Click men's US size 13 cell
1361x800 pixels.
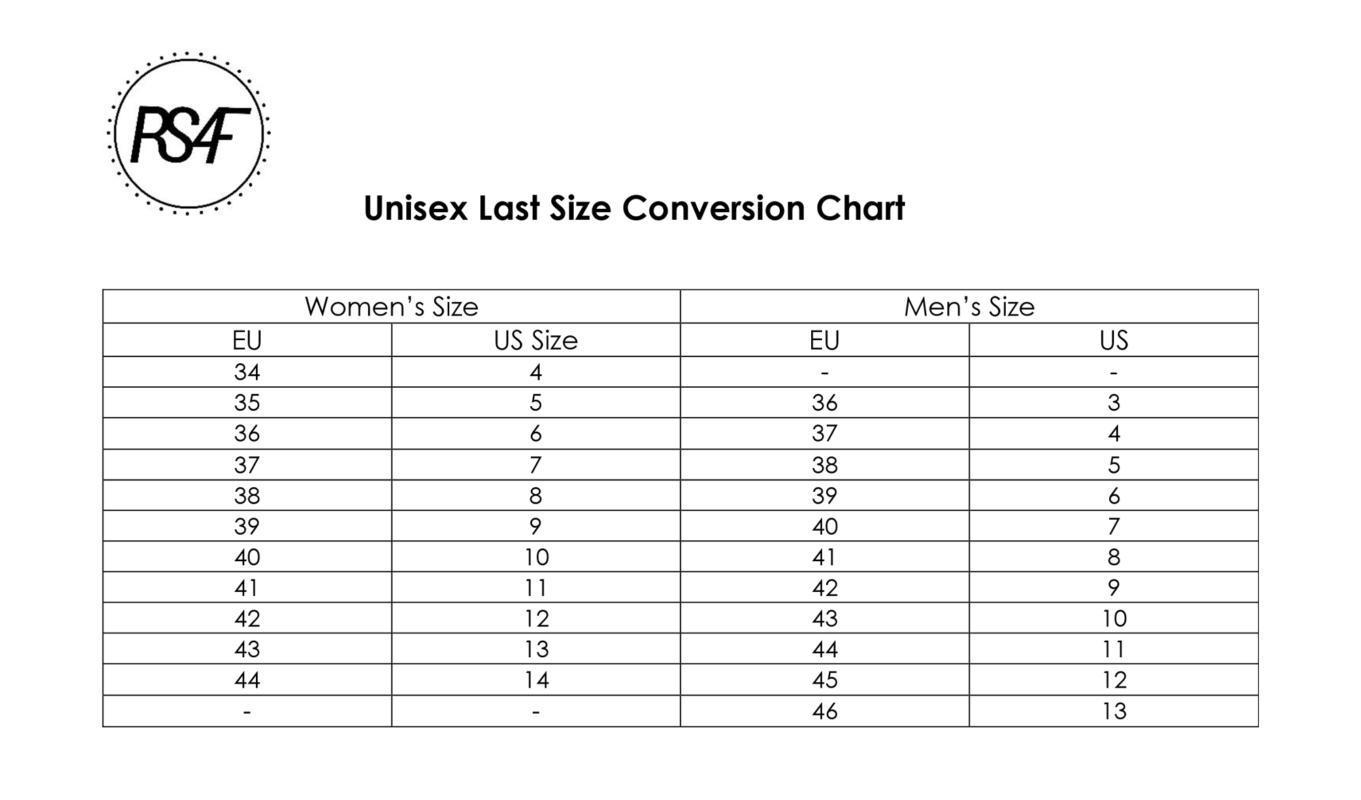point(1113,711)
